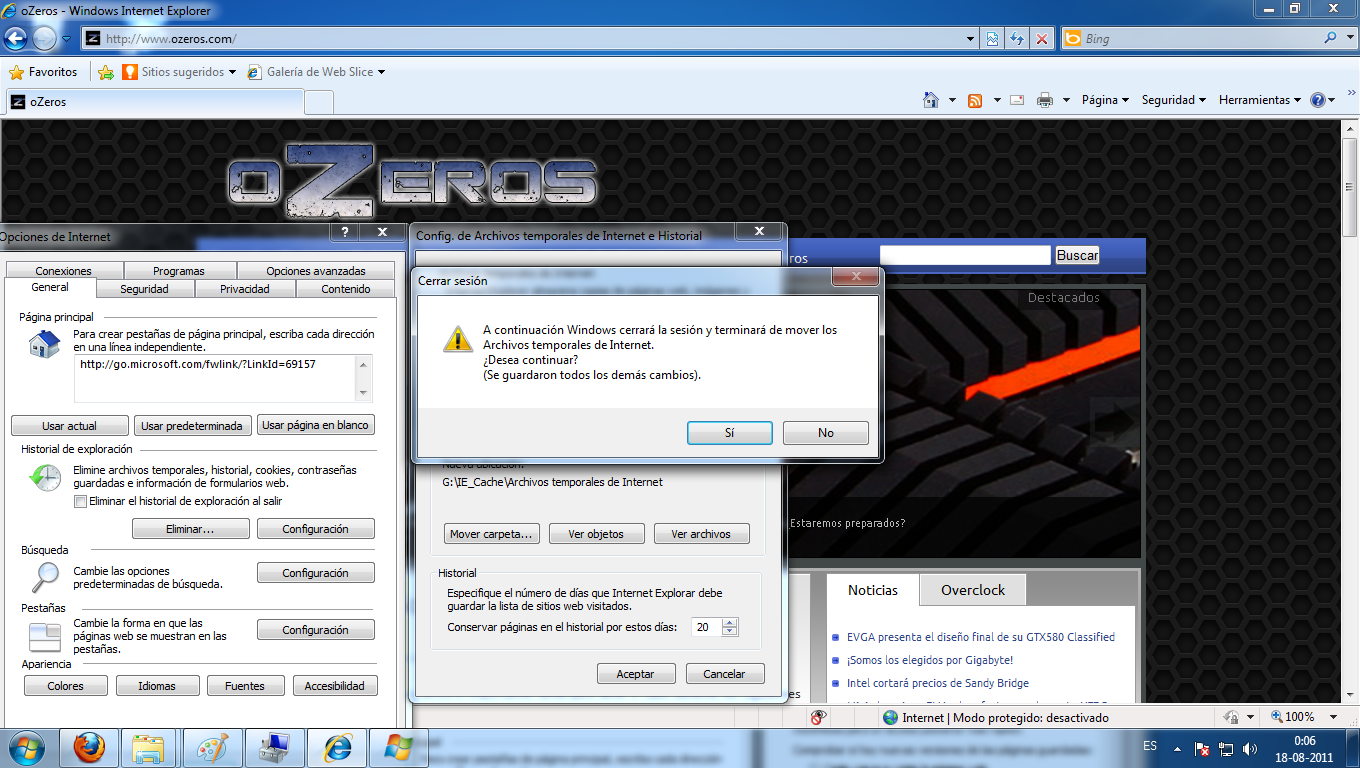The width and height of the screenshot is (1360, 768).
Task: Click the Buscar button on the webpage
Action: point(1078,255)
